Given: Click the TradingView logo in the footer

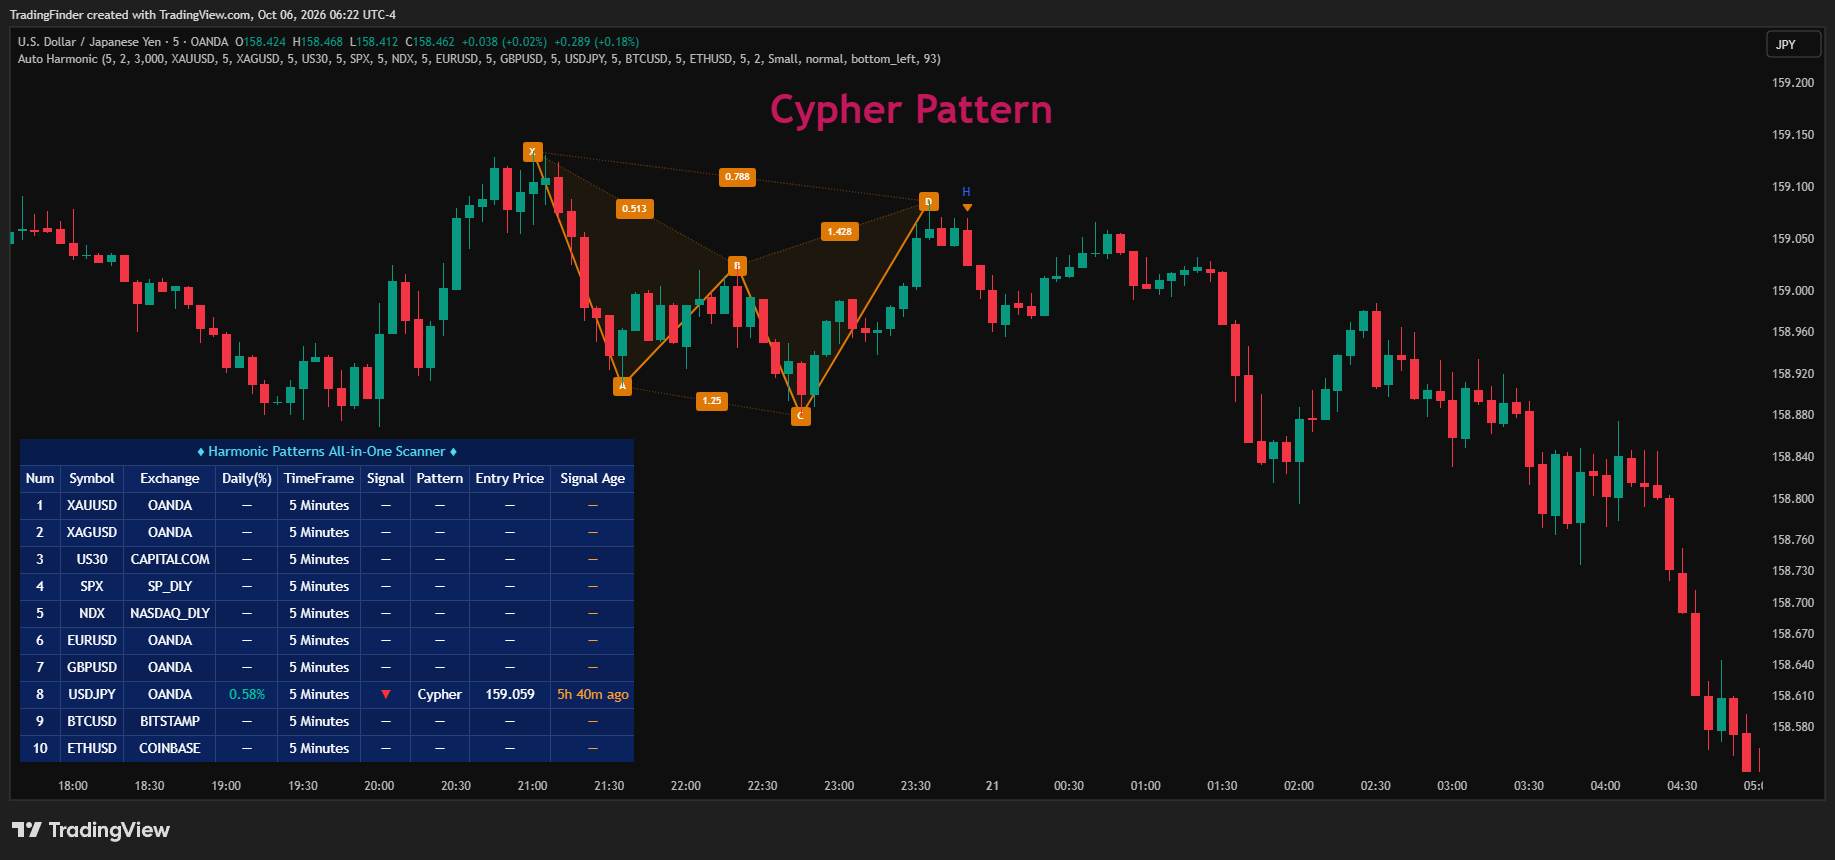Looking at the screenshot, I should [x=91, y=830].
